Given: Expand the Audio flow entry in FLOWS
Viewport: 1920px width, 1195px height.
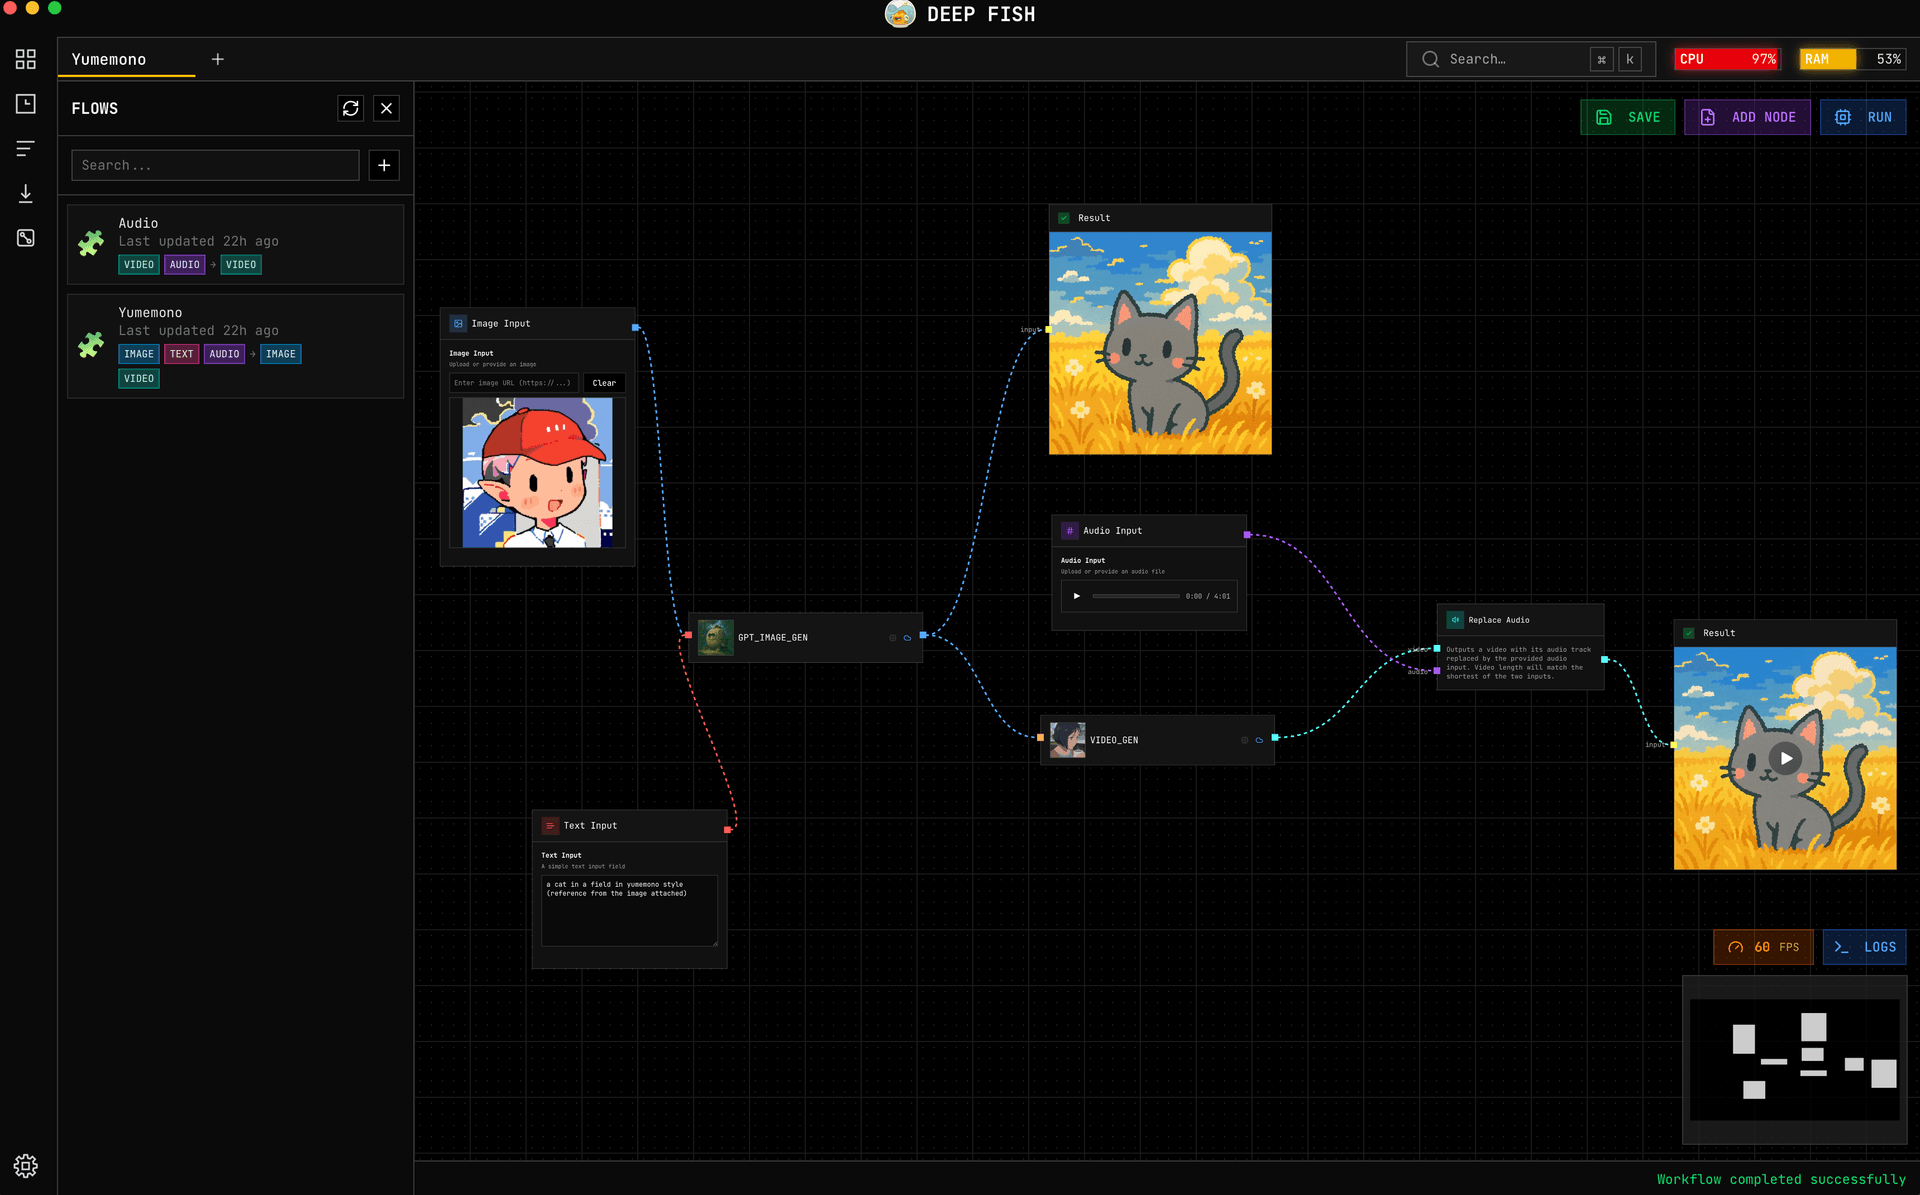Looking at the screenshot, I should click(x=234, y=244).
